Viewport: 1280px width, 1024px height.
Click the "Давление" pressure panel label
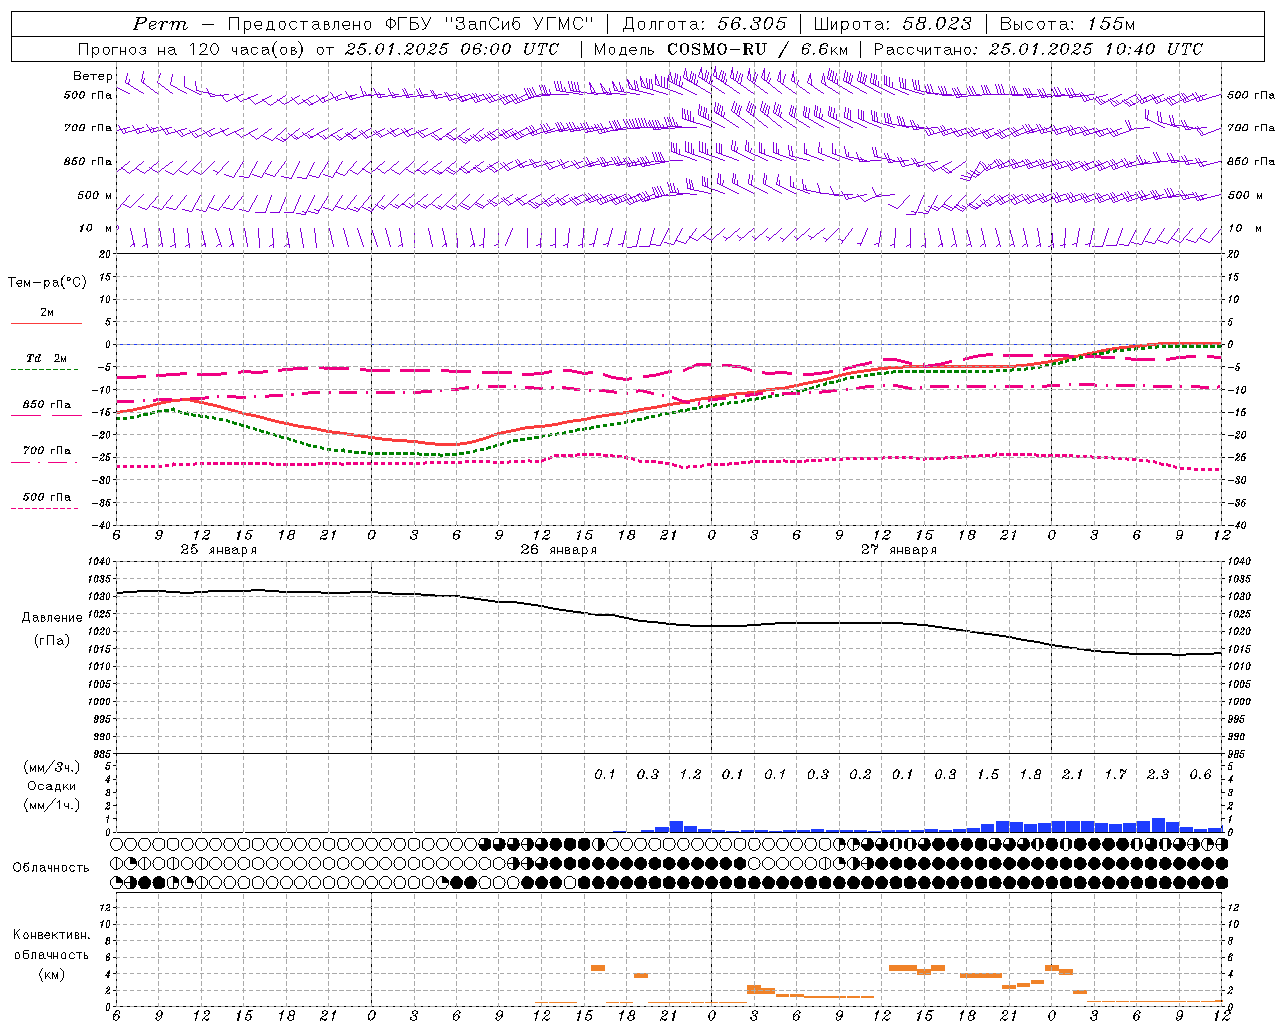(52, 618)
